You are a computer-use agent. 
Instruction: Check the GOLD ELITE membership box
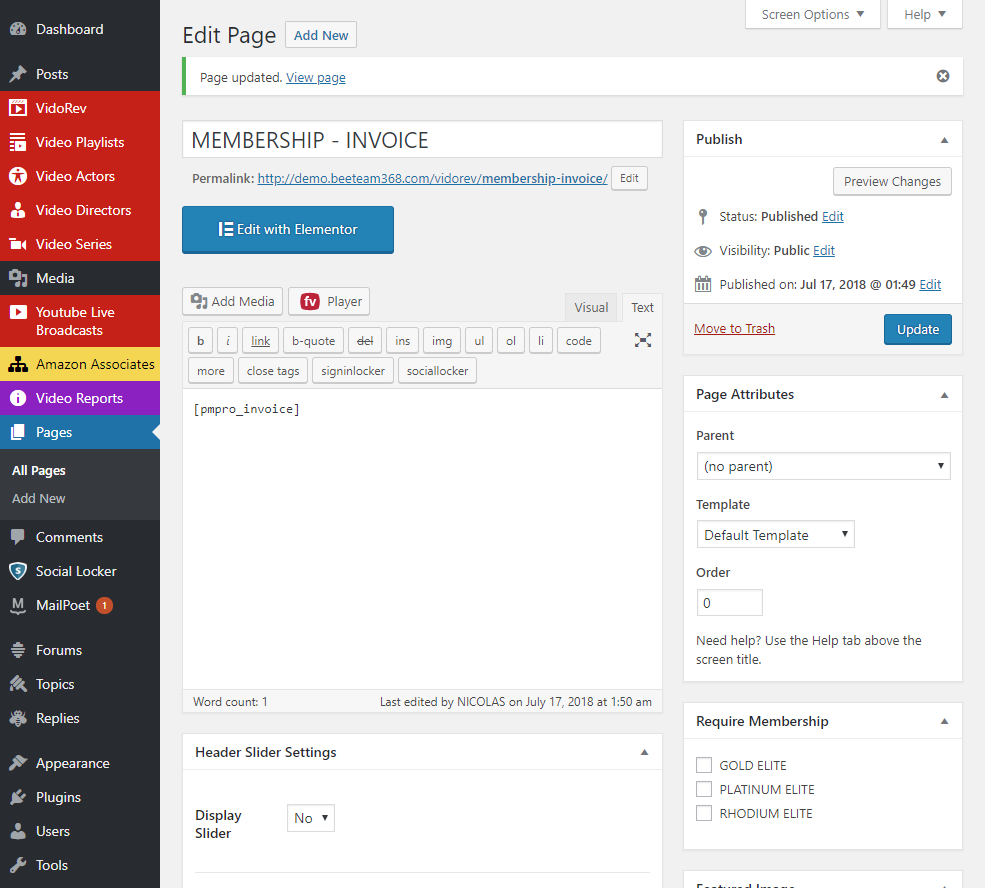tap(704, 765)
